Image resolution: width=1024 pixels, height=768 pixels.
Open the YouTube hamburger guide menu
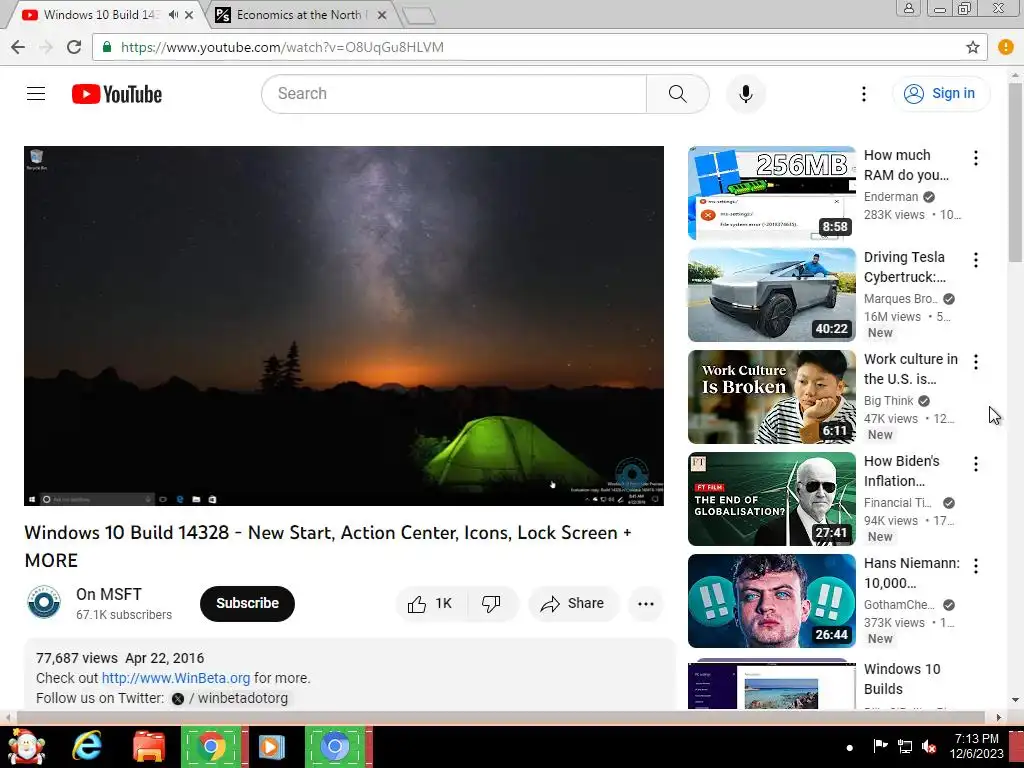(x=36, y=93)
